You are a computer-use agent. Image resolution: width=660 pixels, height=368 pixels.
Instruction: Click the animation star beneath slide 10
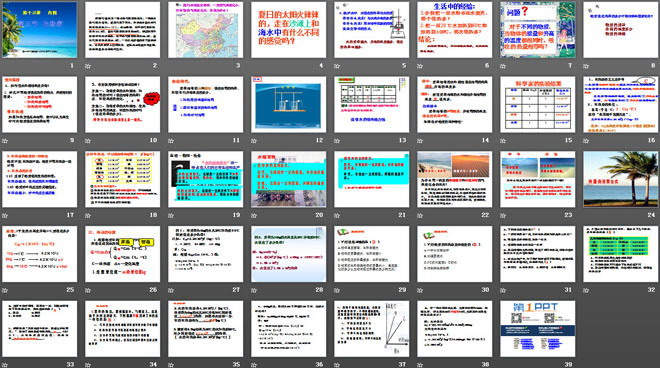click(x=88, y=141)
